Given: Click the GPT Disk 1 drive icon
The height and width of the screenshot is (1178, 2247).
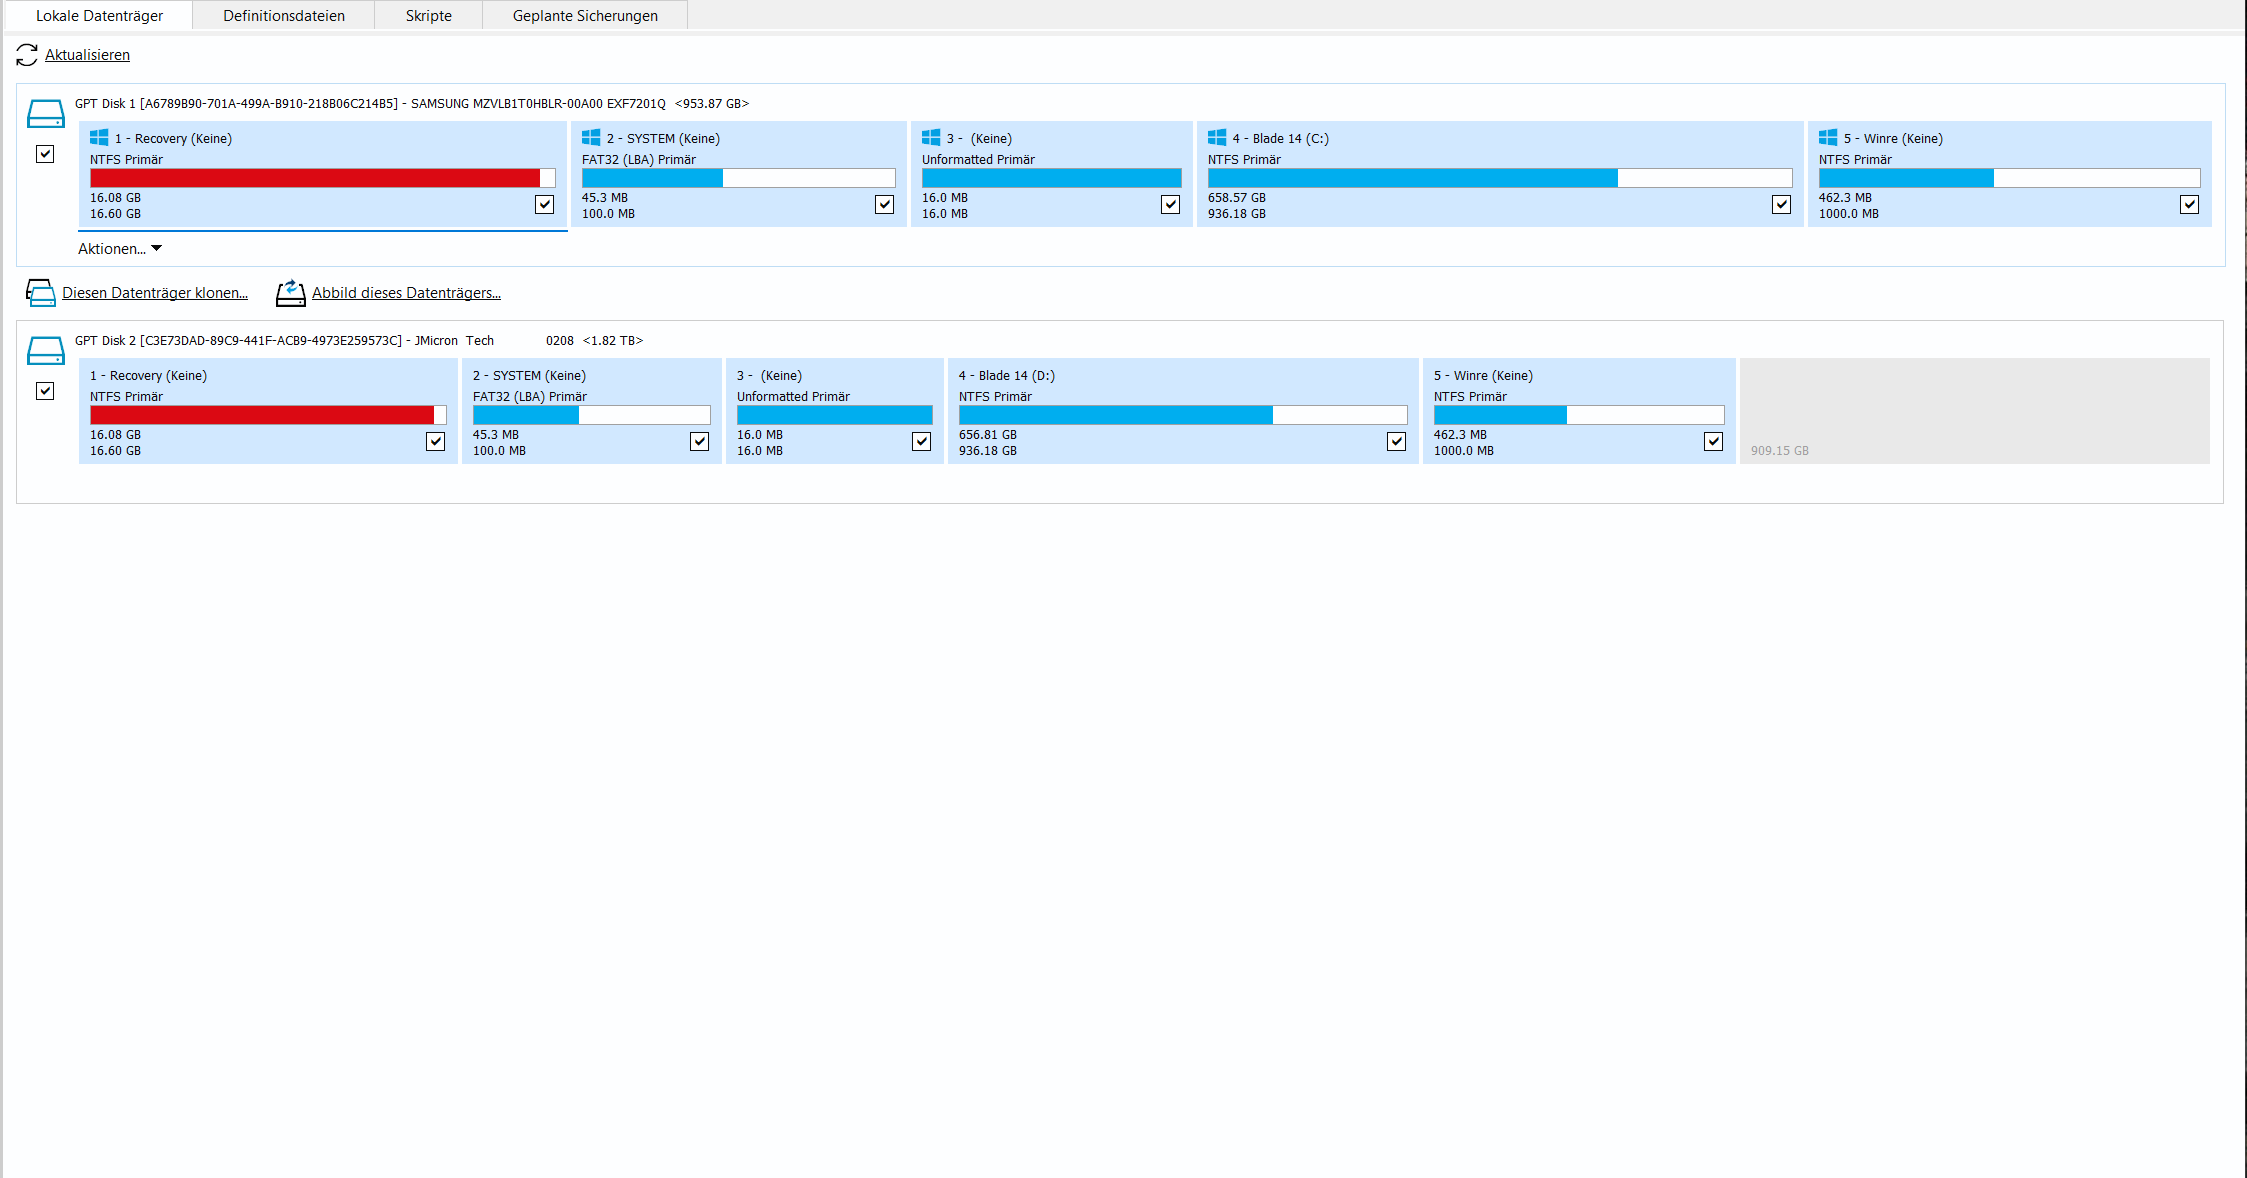Looking at the screenshot, I should tap(45, 114).
